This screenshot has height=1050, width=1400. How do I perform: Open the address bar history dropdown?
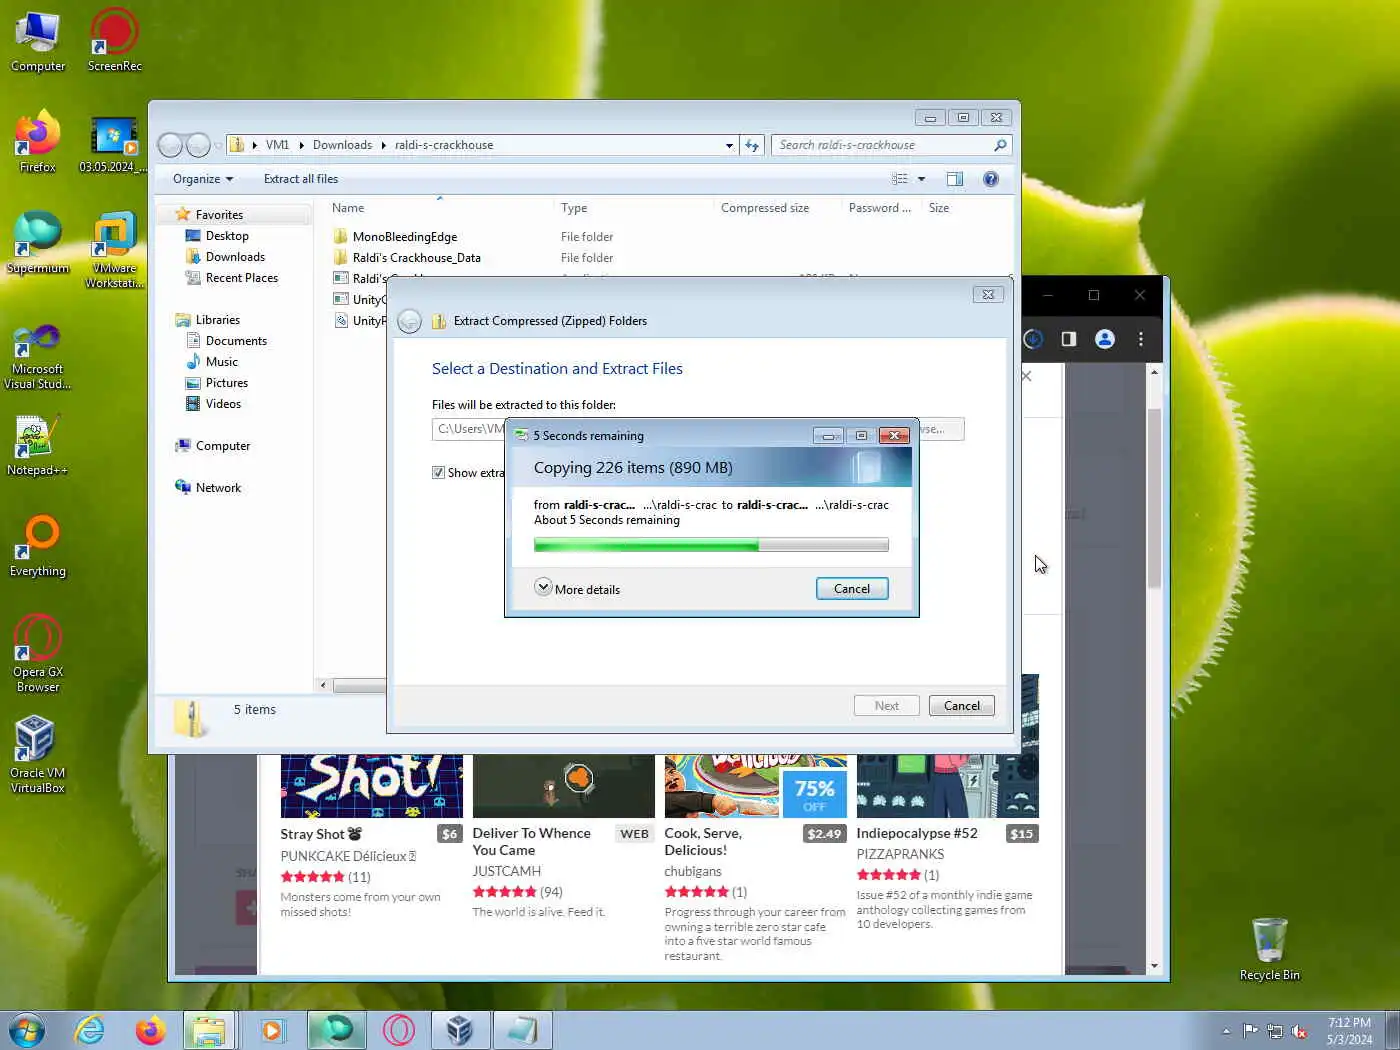coord(729,145)
